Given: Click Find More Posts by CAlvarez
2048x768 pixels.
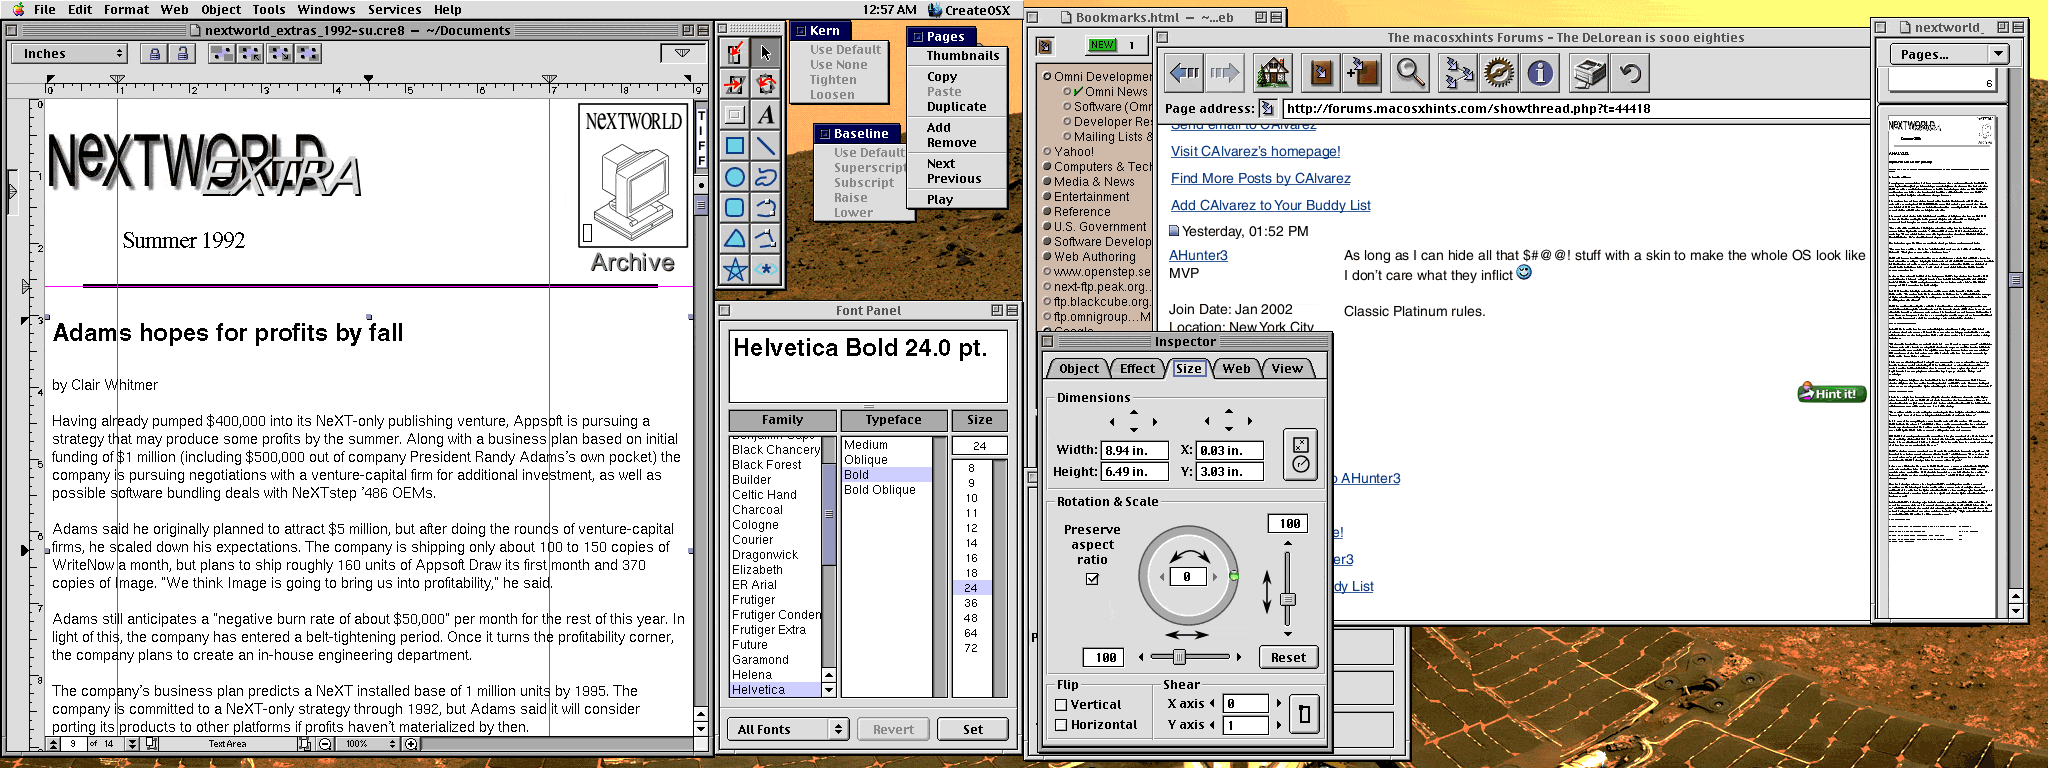Looking at the screenshot, I should (1260, 178).
